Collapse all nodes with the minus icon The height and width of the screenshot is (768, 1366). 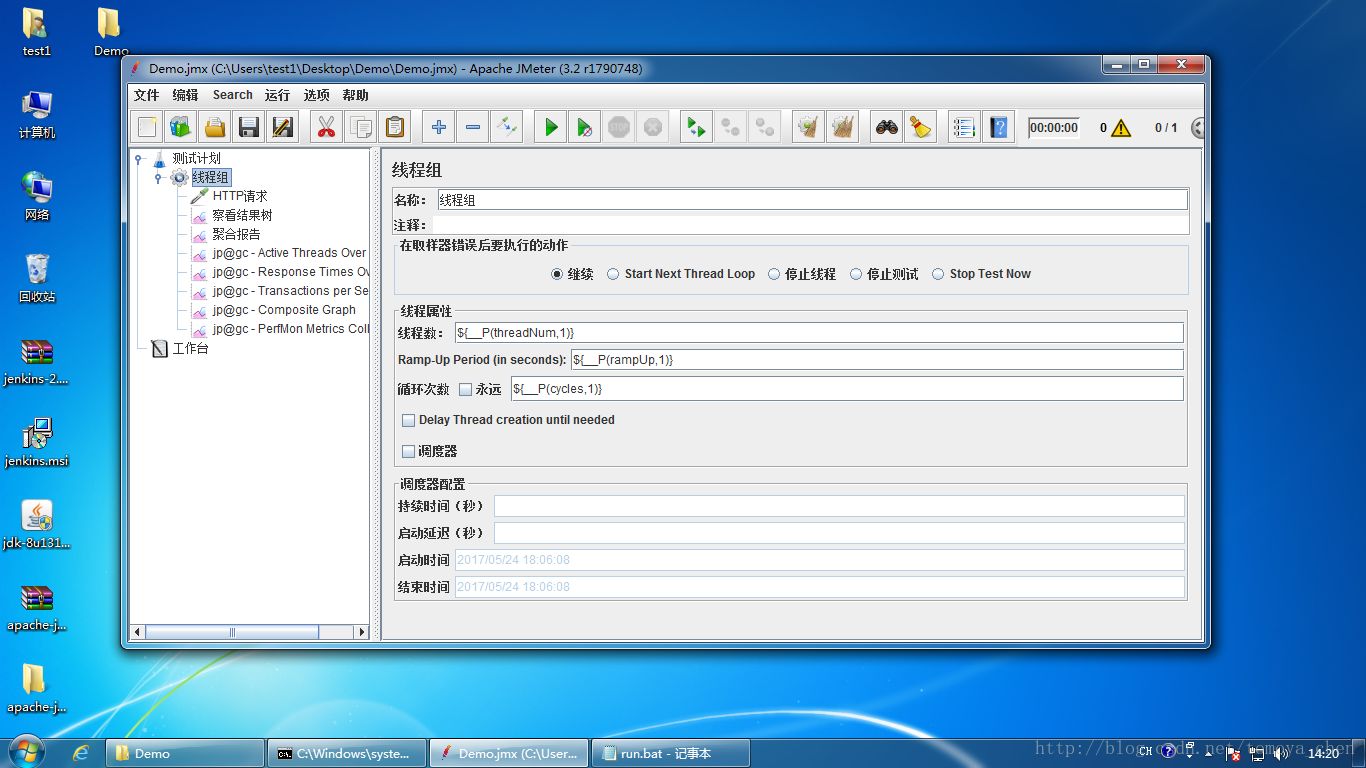coord(473,127)
